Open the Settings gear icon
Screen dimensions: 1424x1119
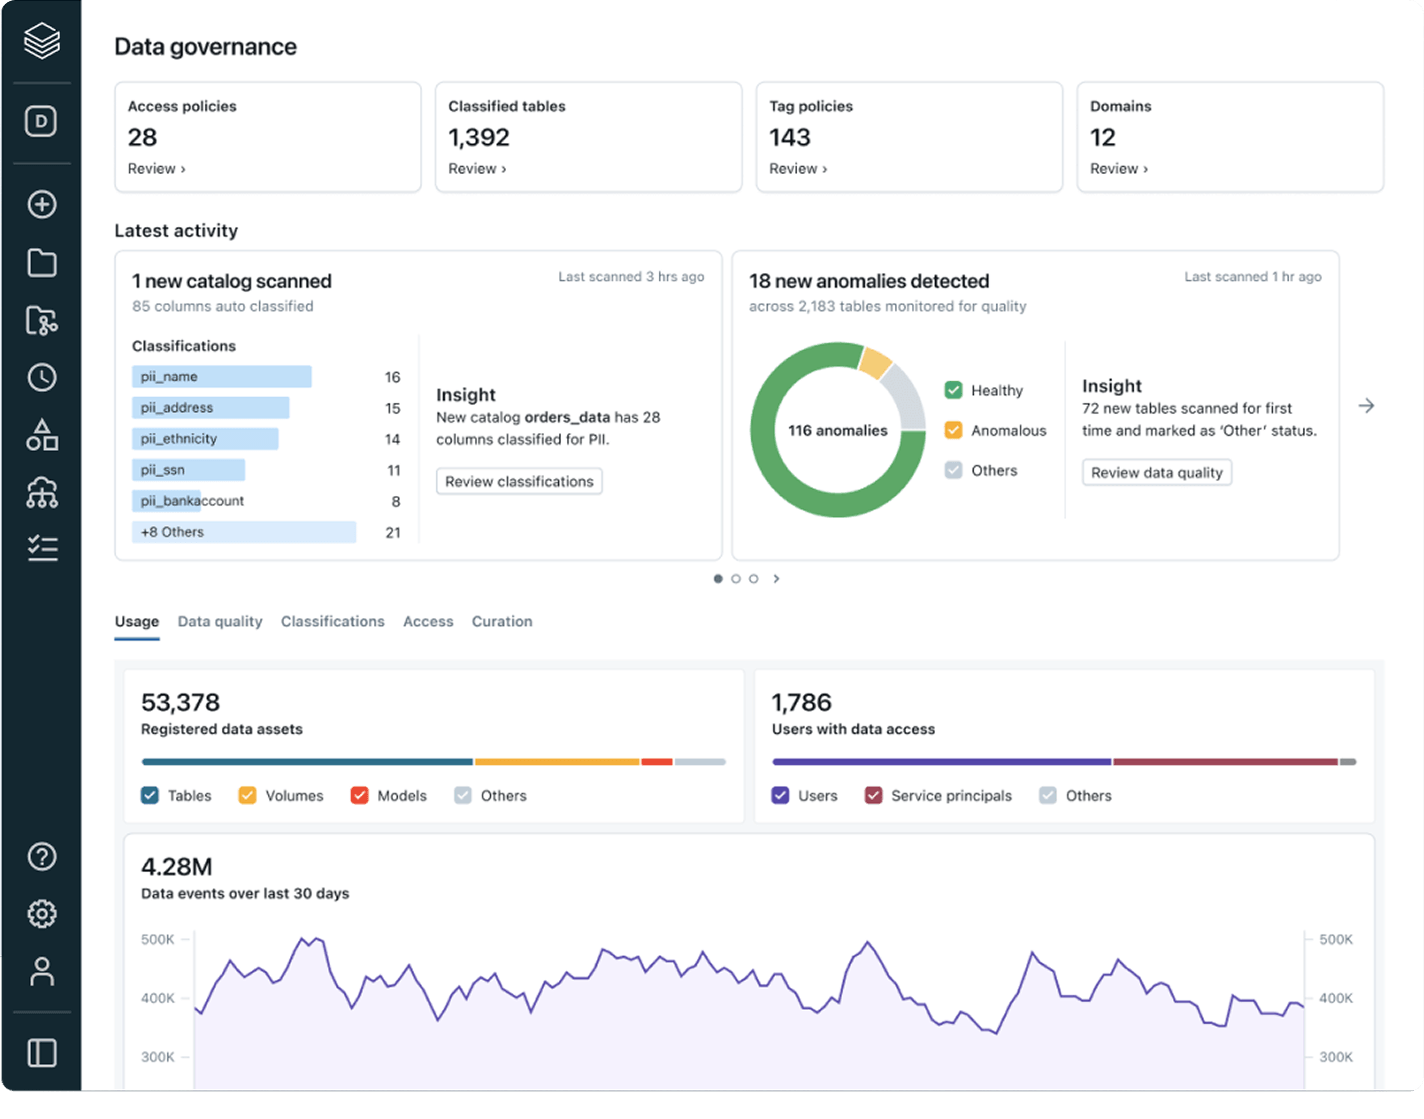click(42, 914)
